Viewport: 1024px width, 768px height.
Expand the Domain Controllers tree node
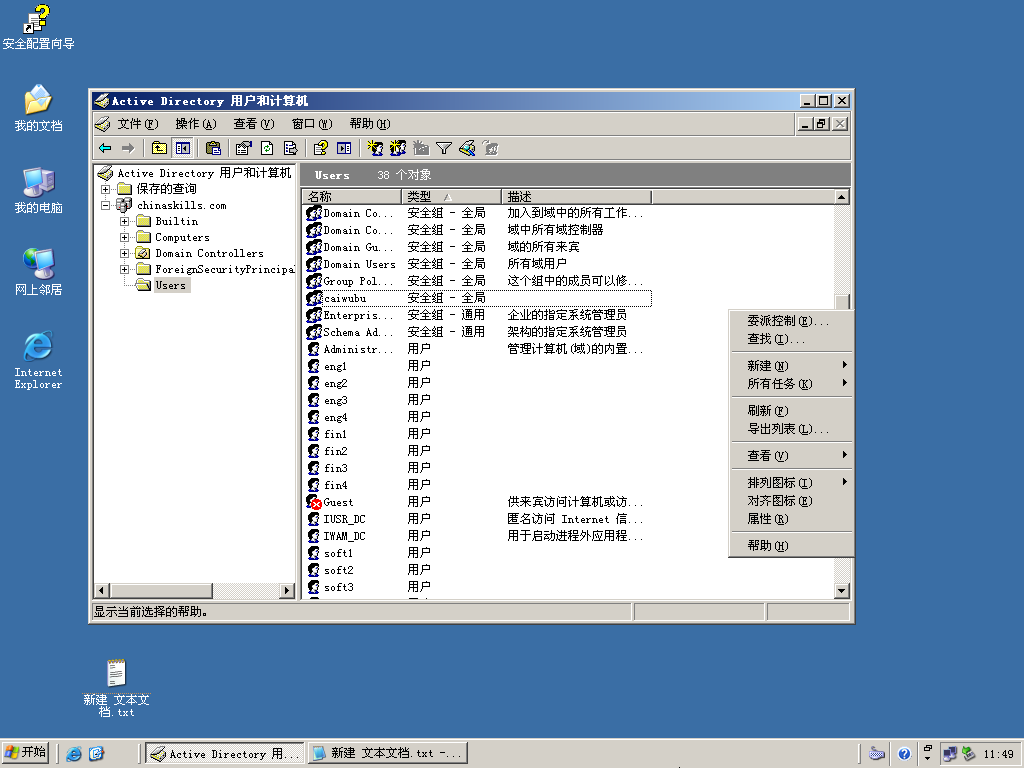click(124, 253)
